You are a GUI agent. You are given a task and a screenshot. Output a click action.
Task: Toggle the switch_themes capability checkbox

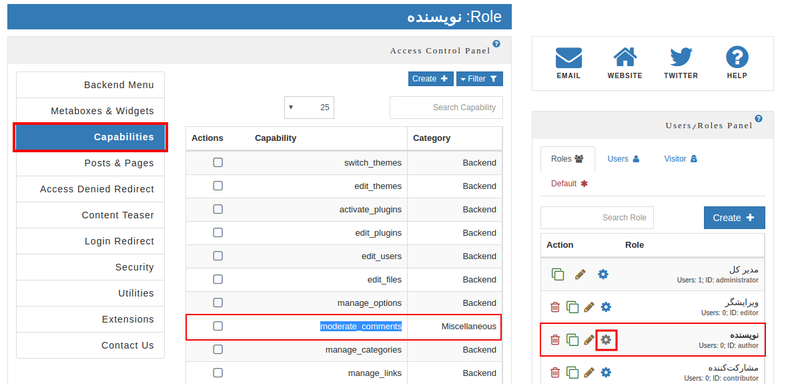218,162
